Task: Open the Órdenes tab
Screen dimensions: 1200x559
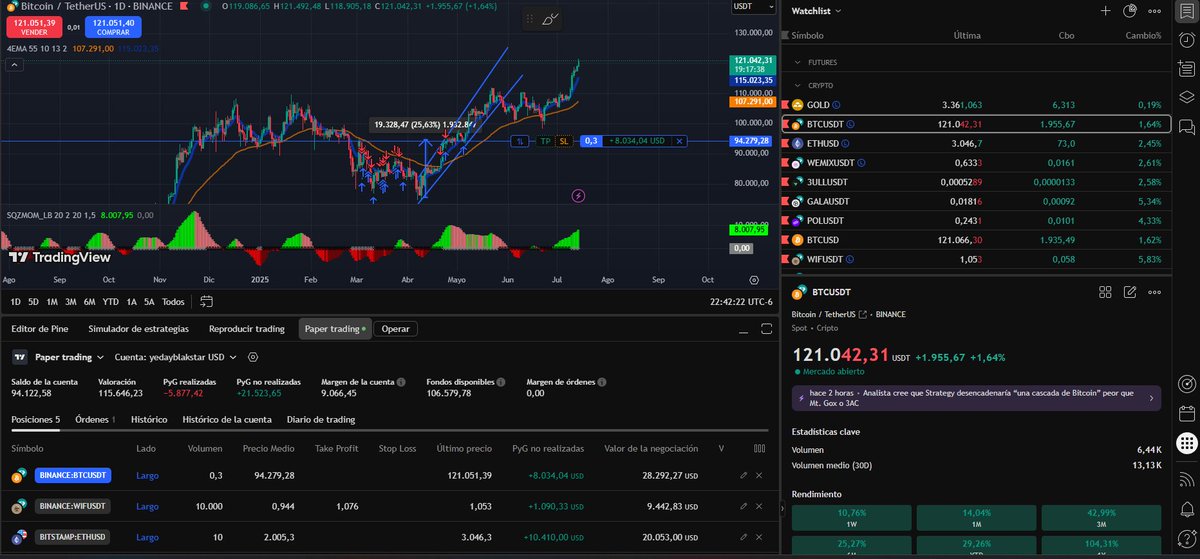Action: (x=95, y=419)
